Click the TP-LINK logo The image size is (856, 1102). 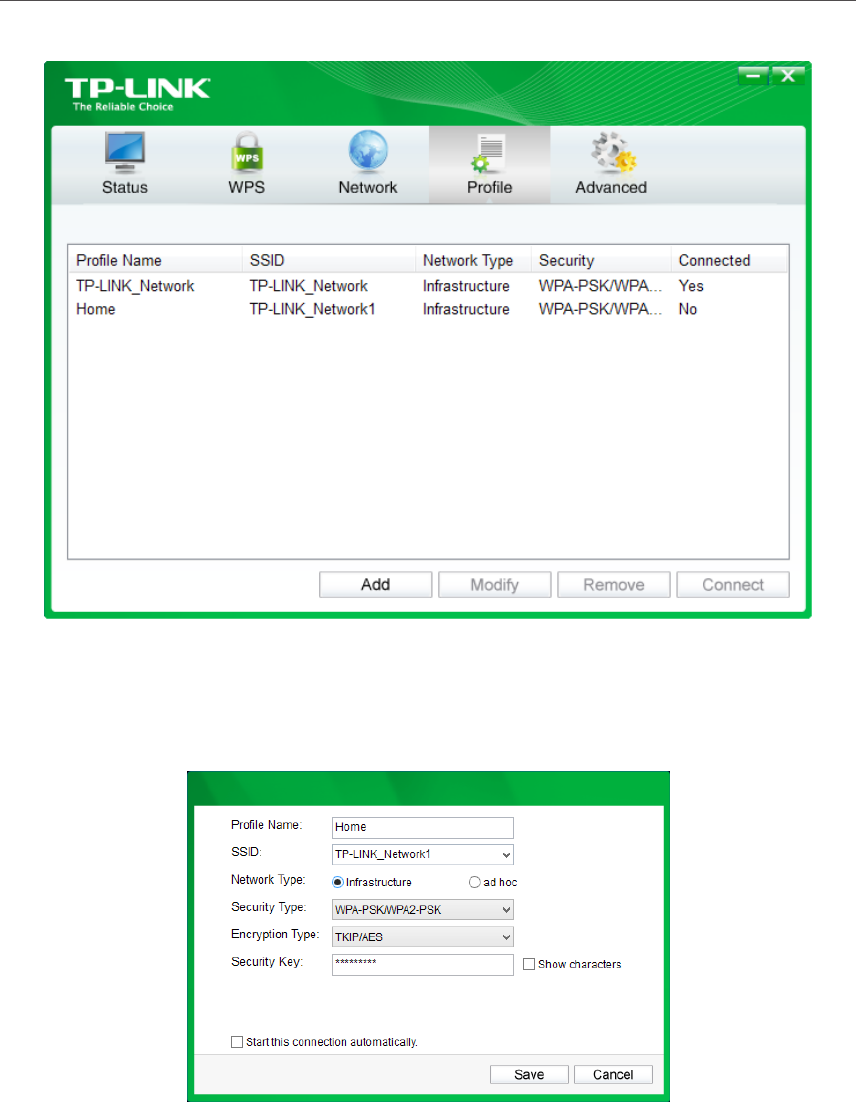click(137, 94)
